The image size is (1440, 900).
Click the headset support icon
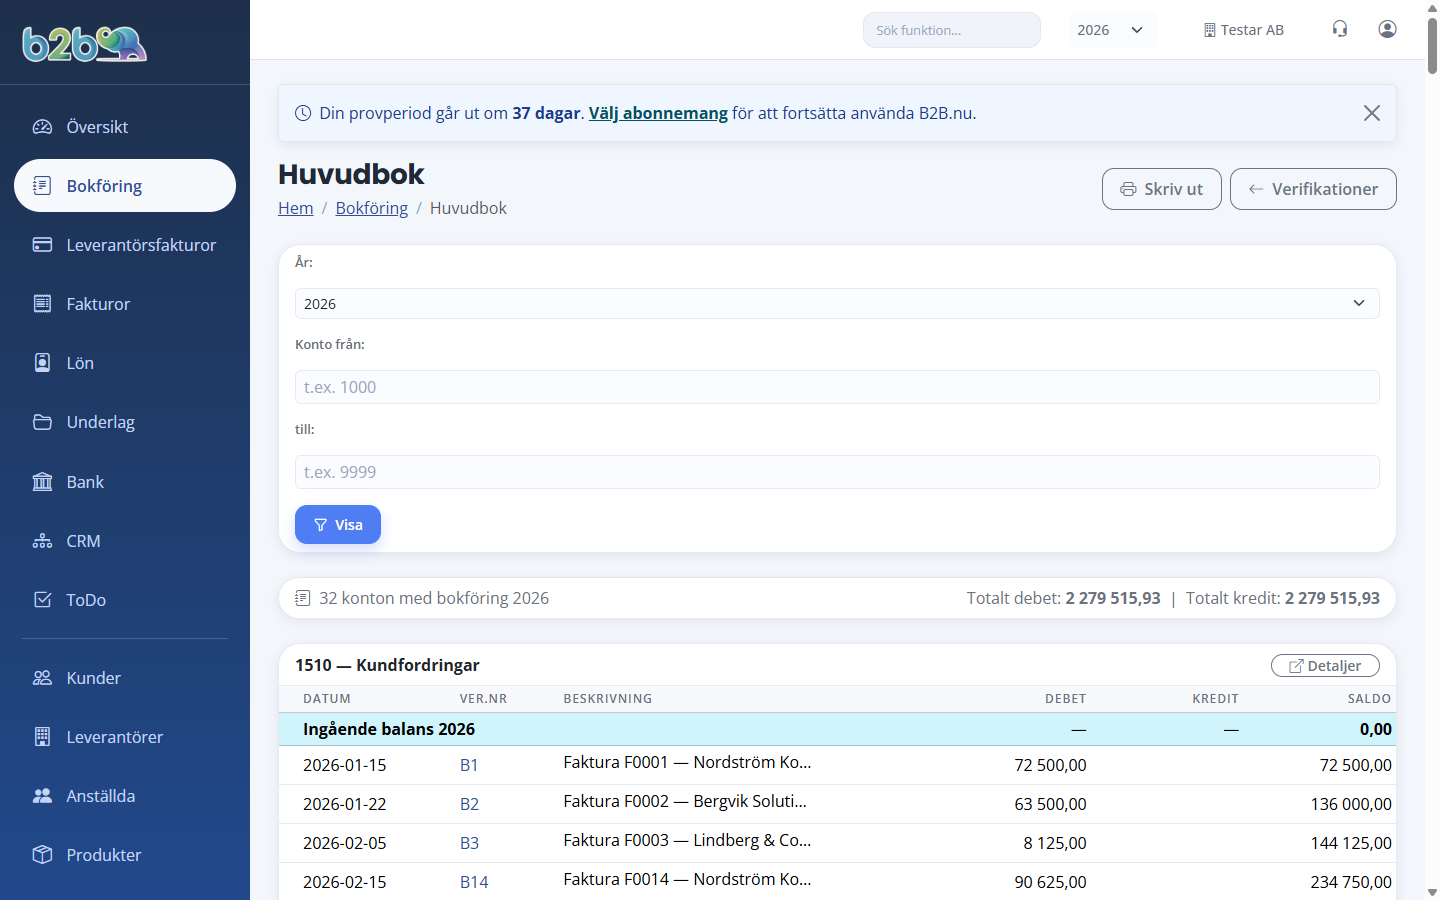tap(1340, 29)
